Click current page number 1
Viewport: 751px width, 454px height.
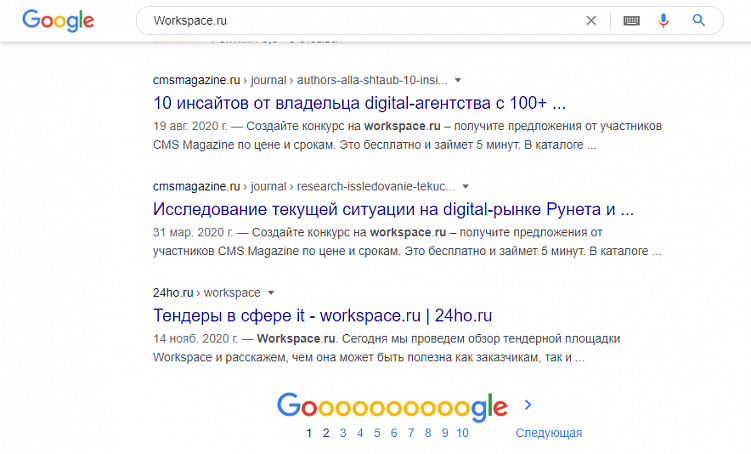[x=309, y=433]
